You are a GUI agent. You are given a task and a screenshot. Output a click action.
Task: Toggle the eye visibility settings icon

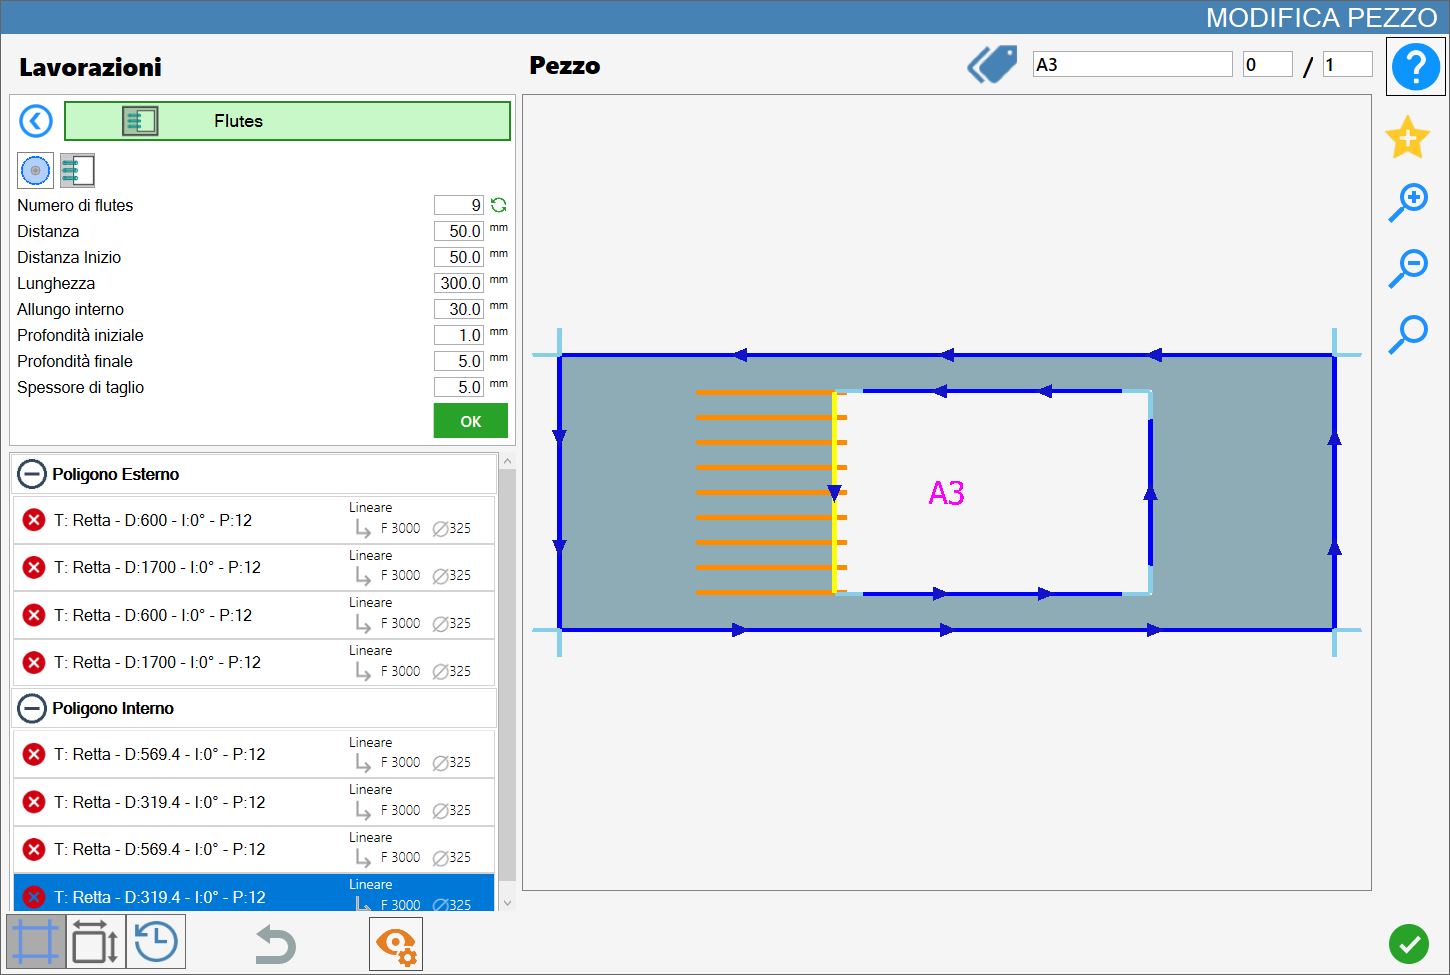point(396,943)
